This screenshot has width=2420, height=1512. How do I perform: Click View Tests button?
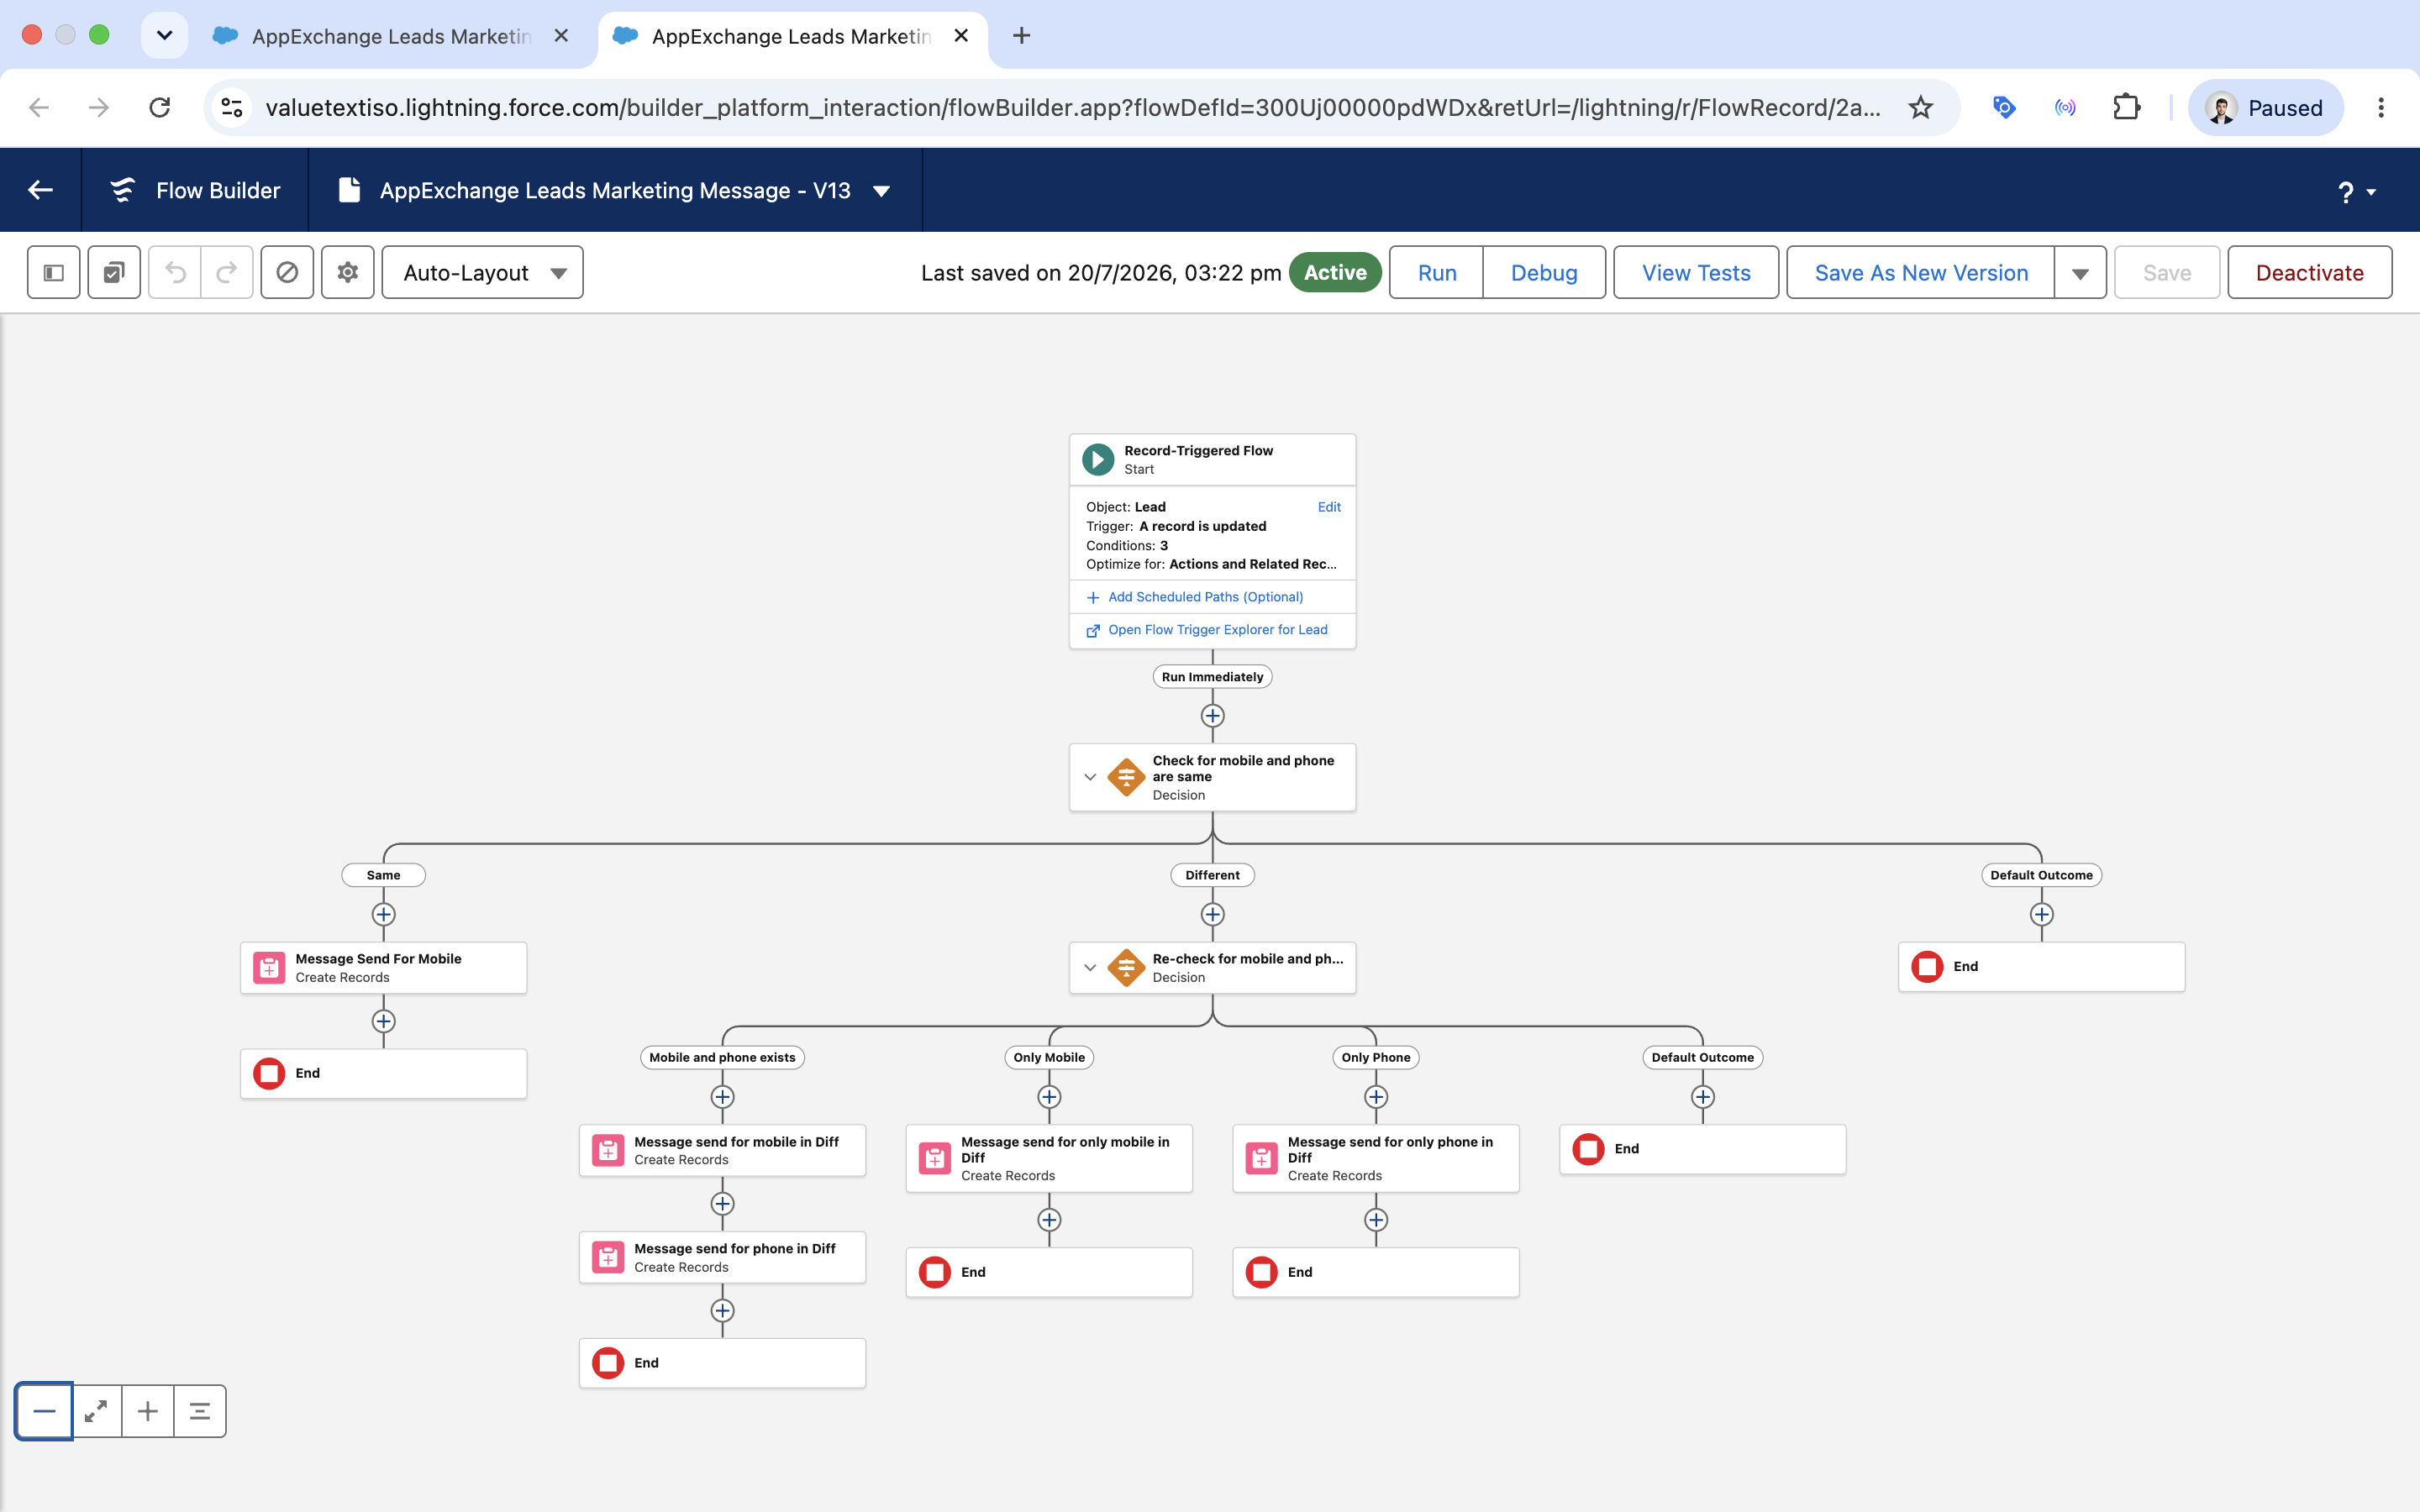1696,272
